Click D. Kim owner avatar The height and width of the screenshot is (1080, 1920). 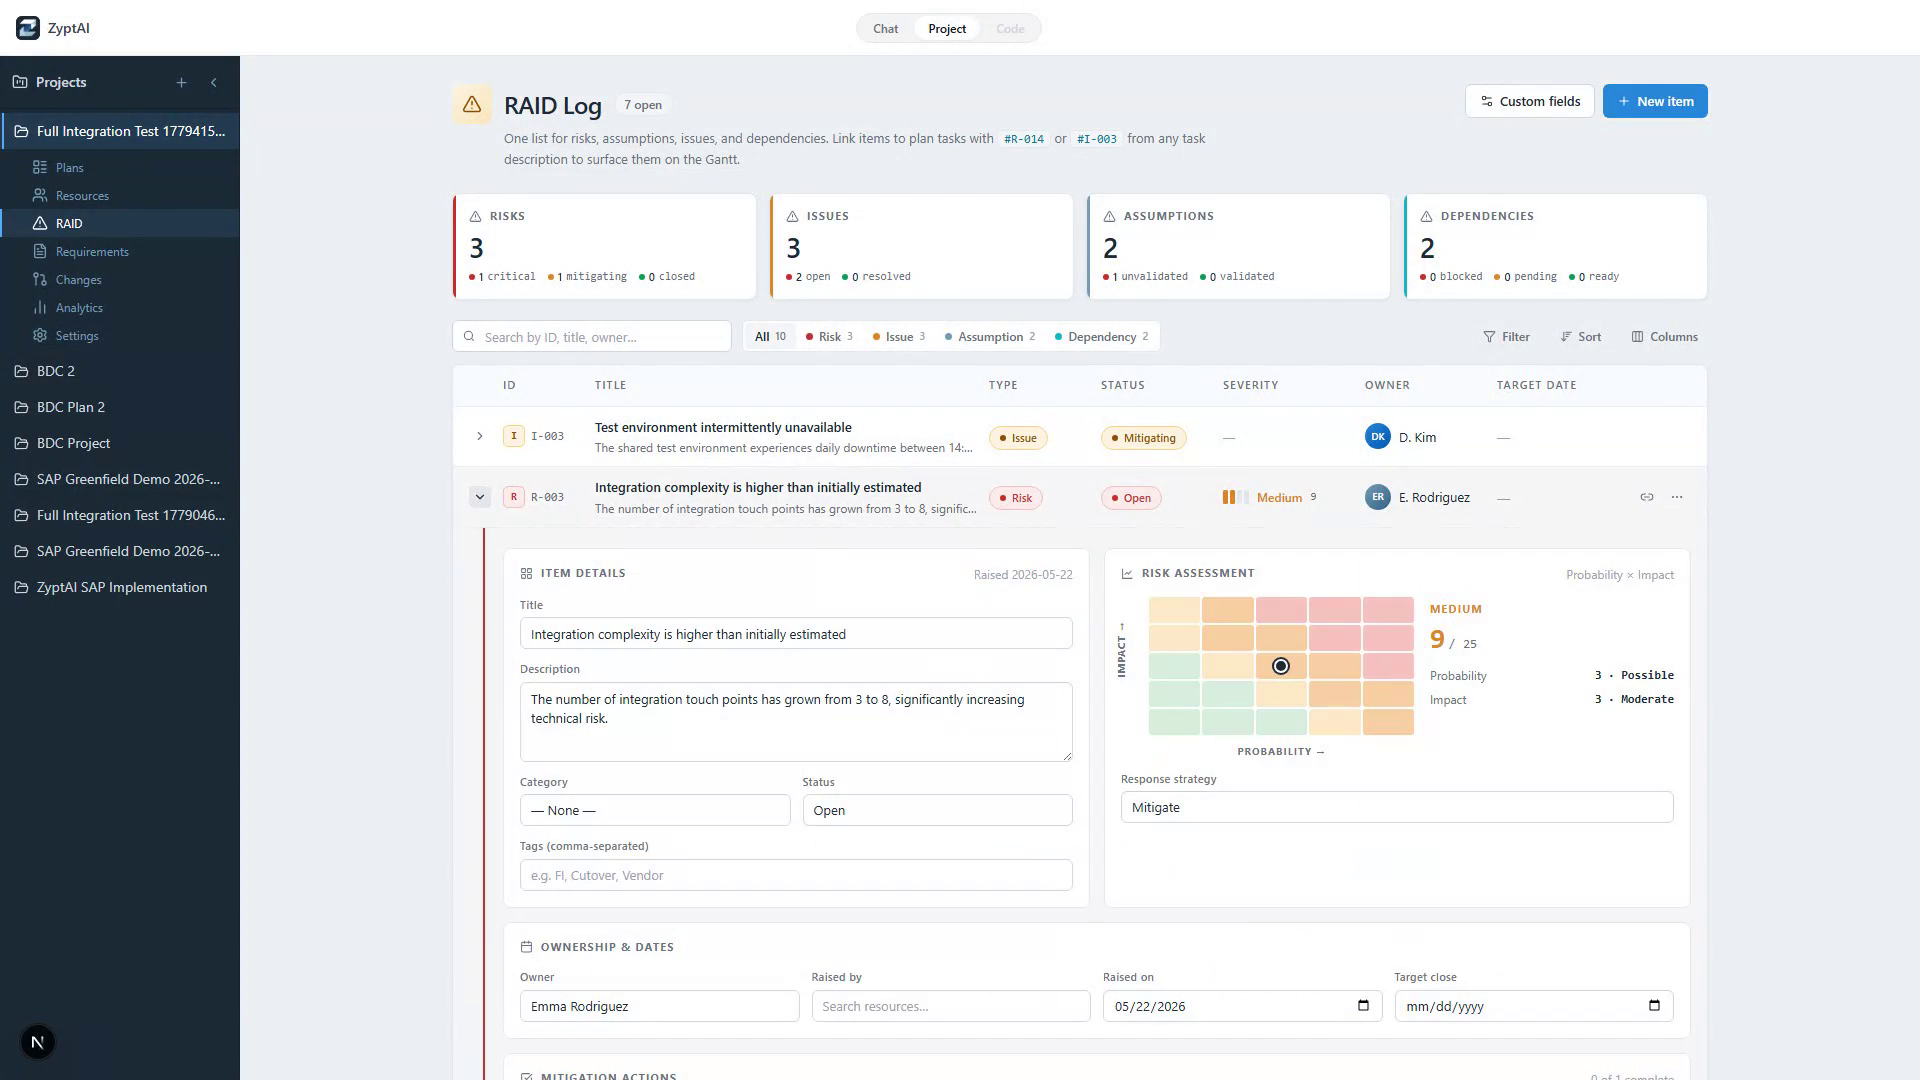coord(1377,437)
